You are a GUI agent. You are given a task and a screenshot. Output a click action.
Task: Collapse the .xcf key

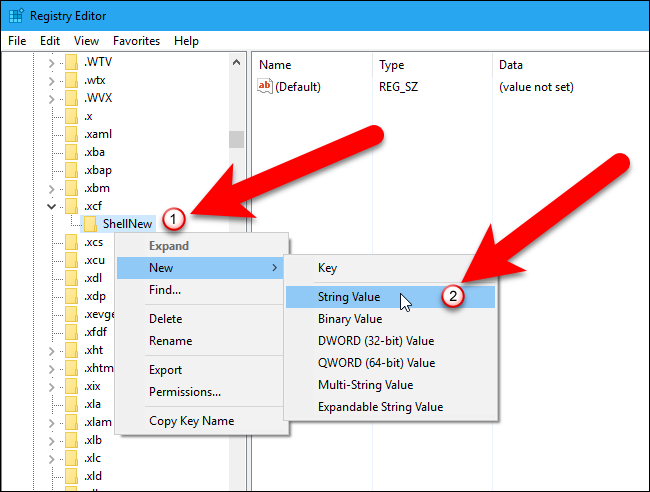pyautogui.click(x=51, y=207)
